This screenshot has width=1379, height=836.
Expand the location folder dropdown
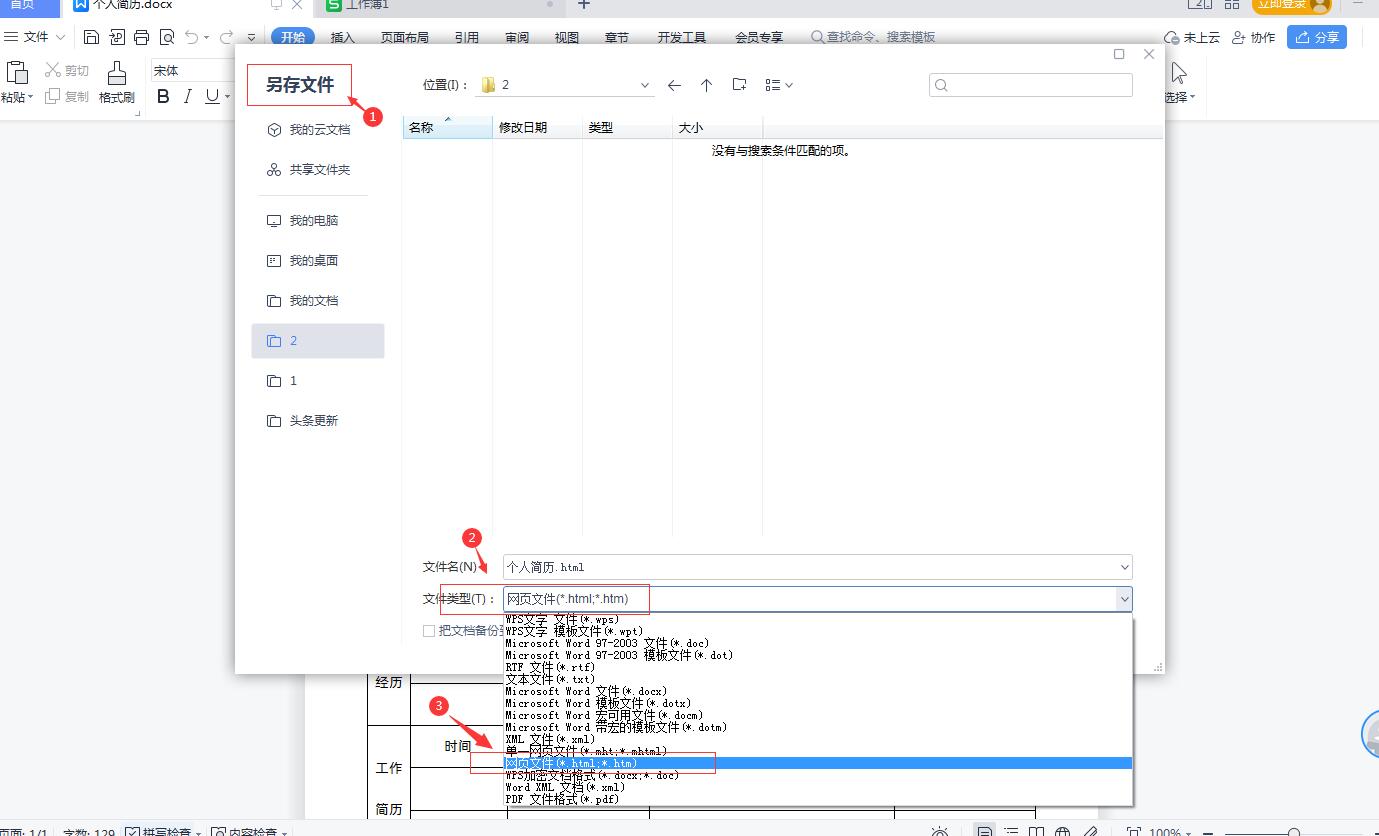click(645, 86)
